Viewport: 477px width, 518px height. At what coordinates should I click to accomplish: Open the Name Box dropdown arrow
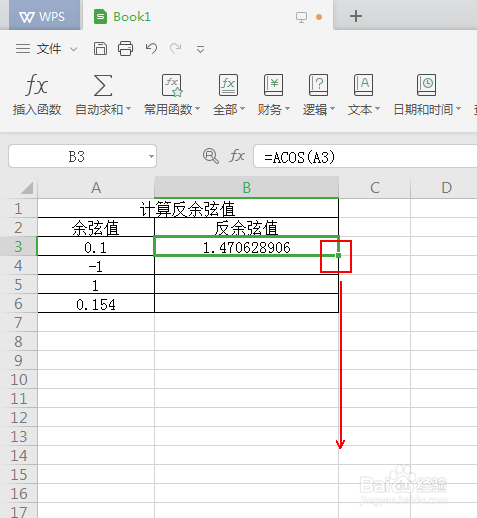[151, 156]
